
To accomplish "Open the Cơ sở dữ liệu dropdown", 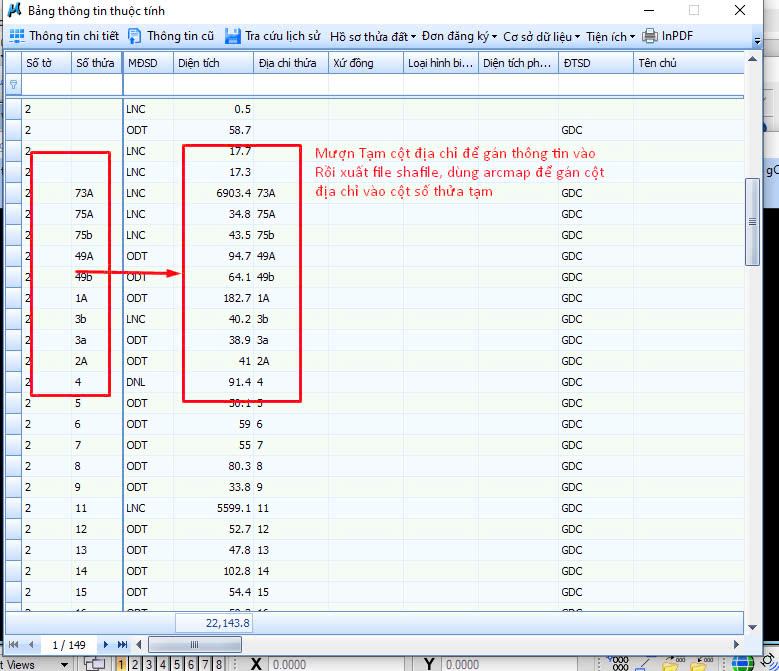I will [541, 36].
